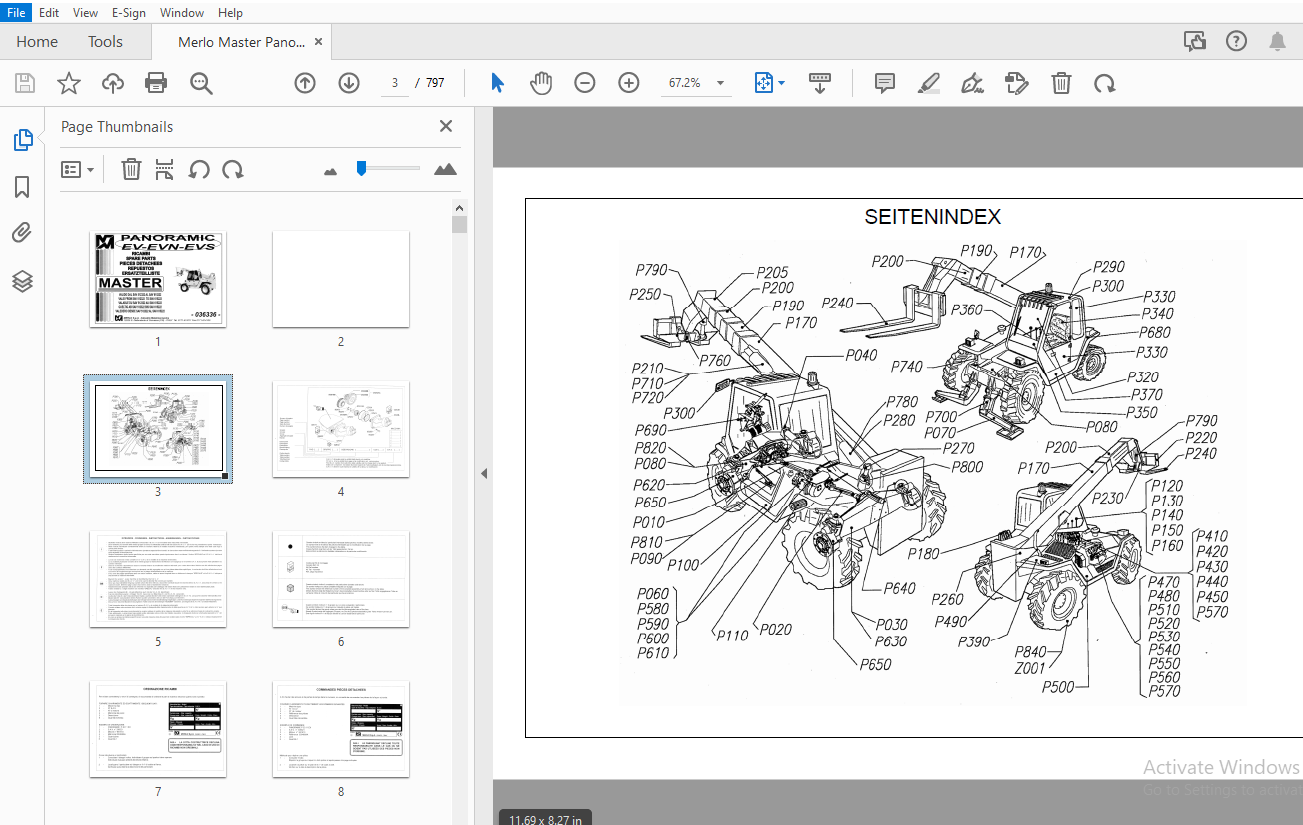This screenshot has height=825, width=1303.
Task: Select page 1 cover thumbnail
Action: click(x=158, y=279)
